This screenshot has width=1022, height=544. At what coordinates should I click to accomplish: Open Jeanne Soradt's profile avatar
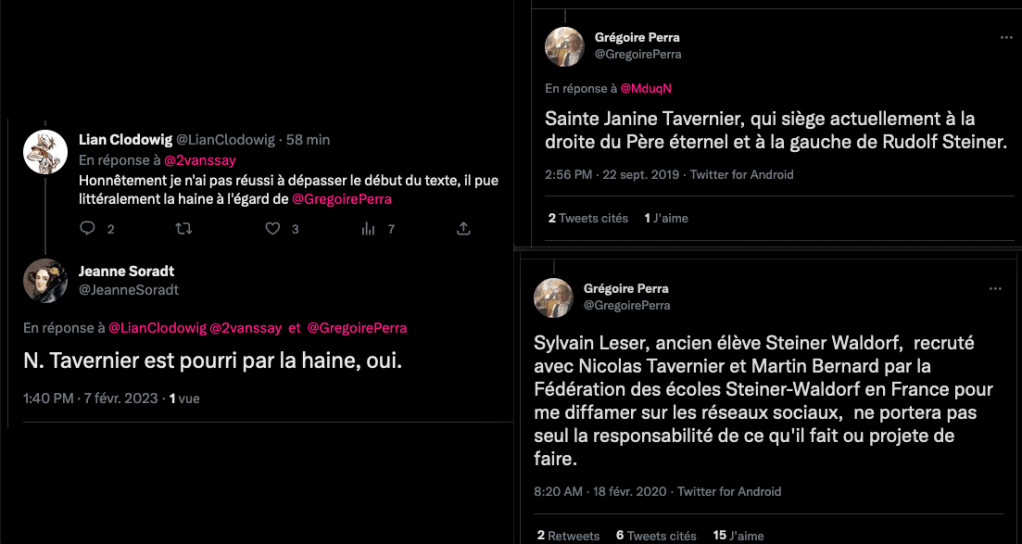pyautogui.click(x=45, y=280)
